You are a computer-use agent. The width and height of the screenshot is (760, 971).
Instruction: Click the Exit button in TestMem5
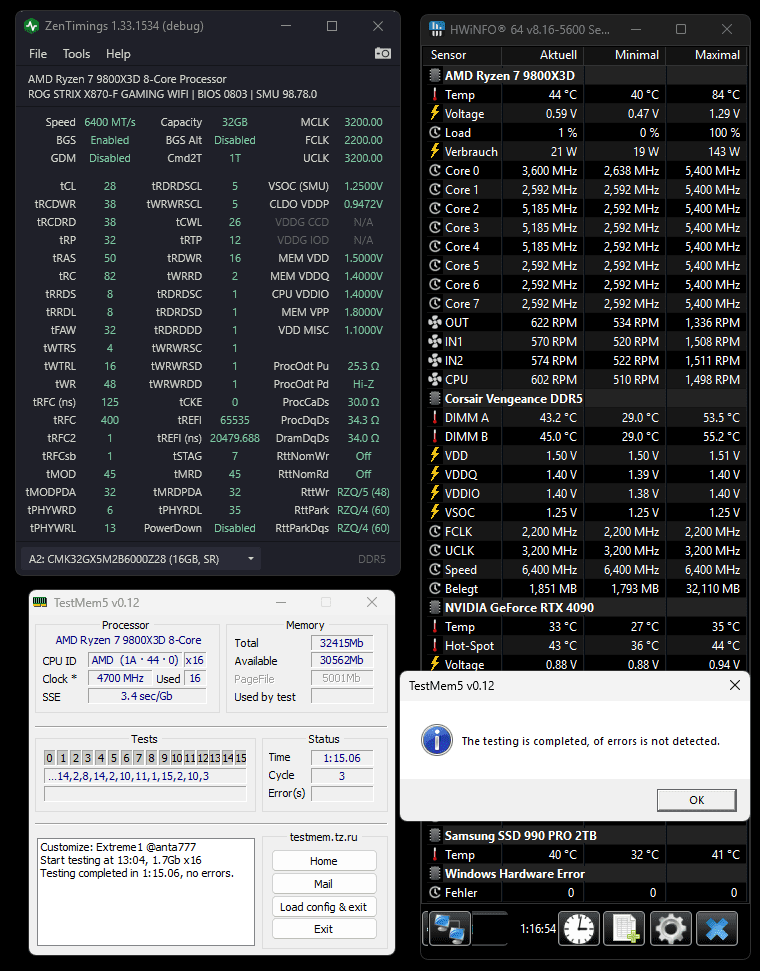[323, 929]
